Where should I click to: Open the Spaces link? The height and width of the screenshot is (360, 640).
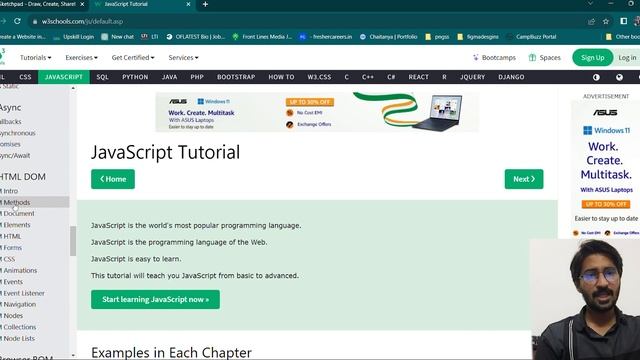coord(544,58)
